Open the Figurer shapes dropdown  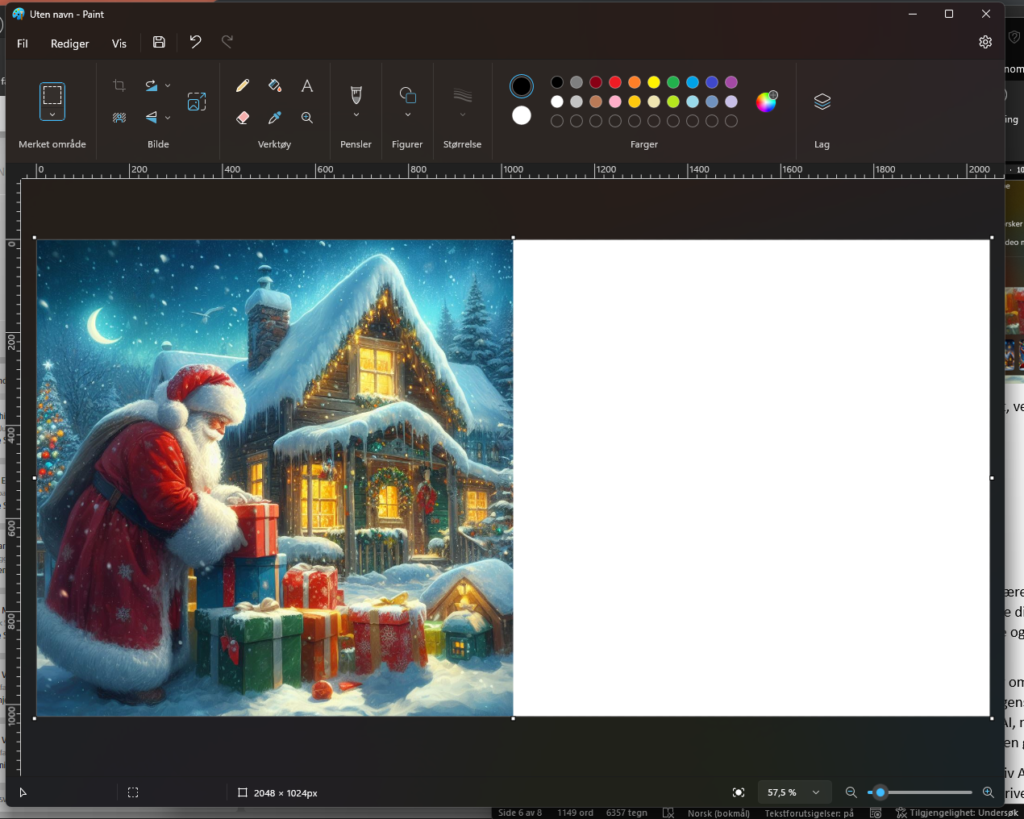407,100
